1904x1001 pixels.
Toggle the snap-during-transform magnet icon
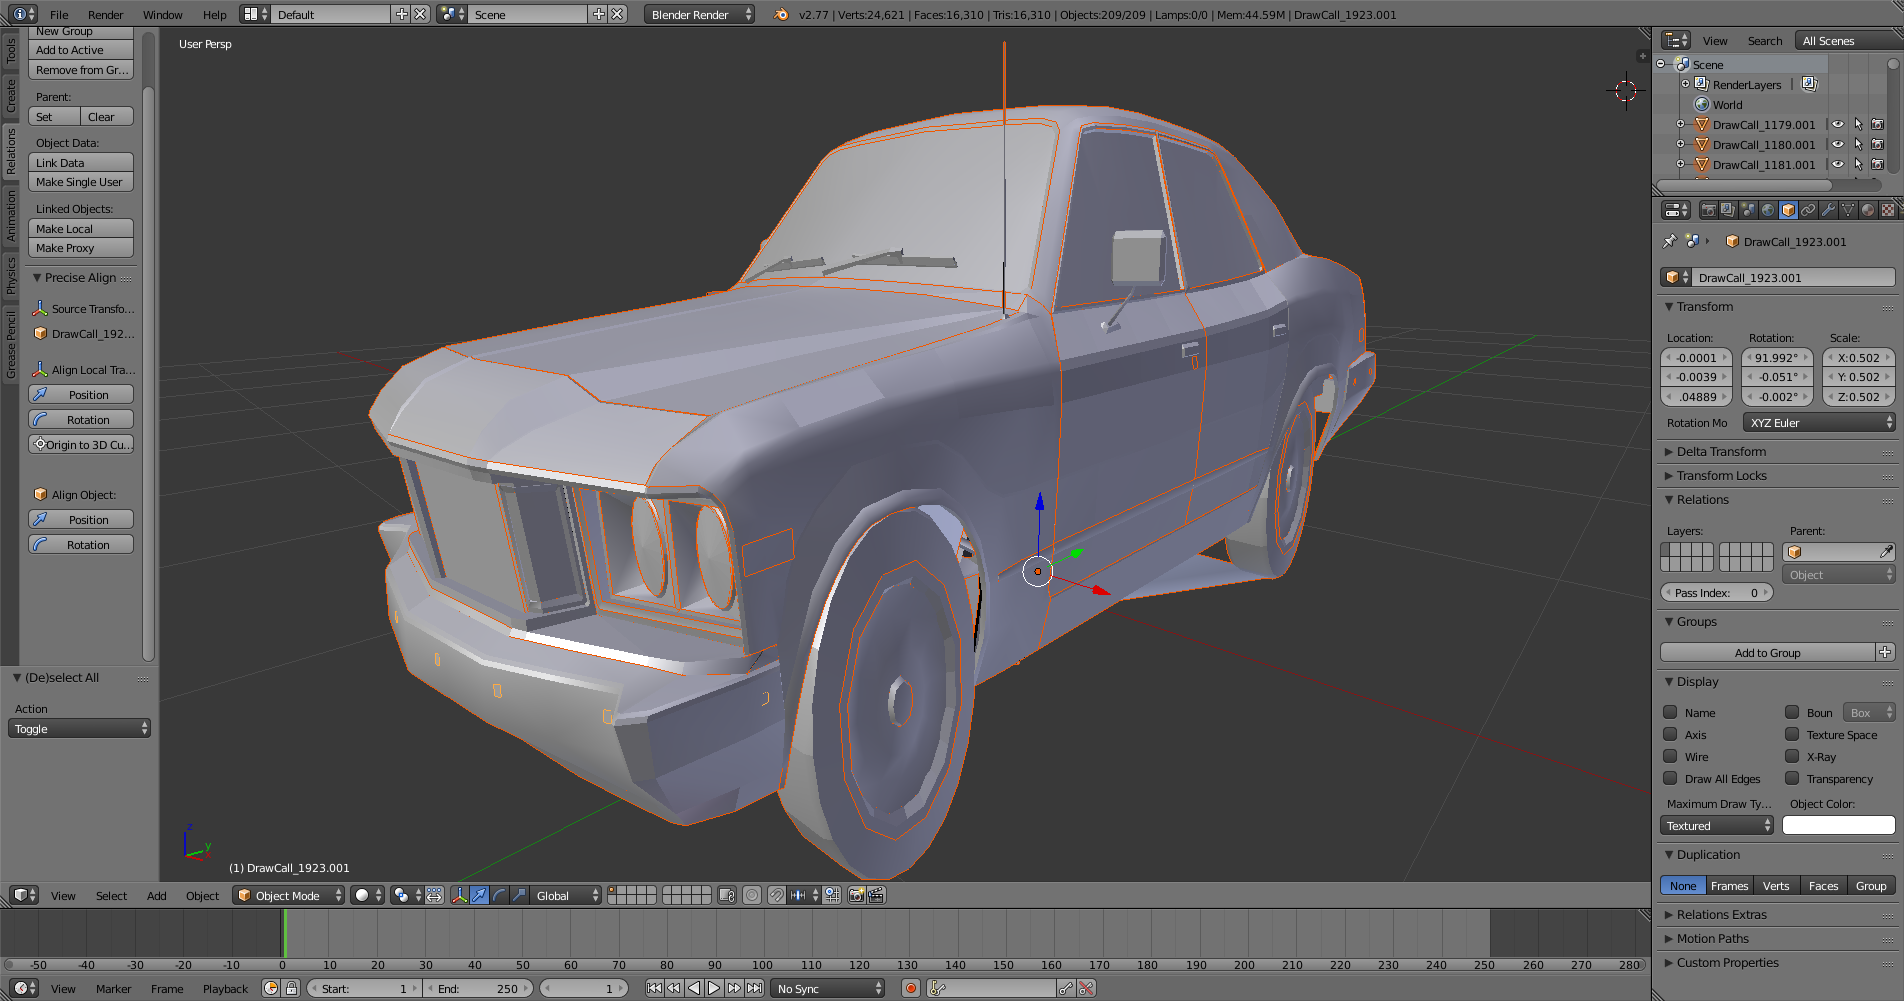coord(776,895)
